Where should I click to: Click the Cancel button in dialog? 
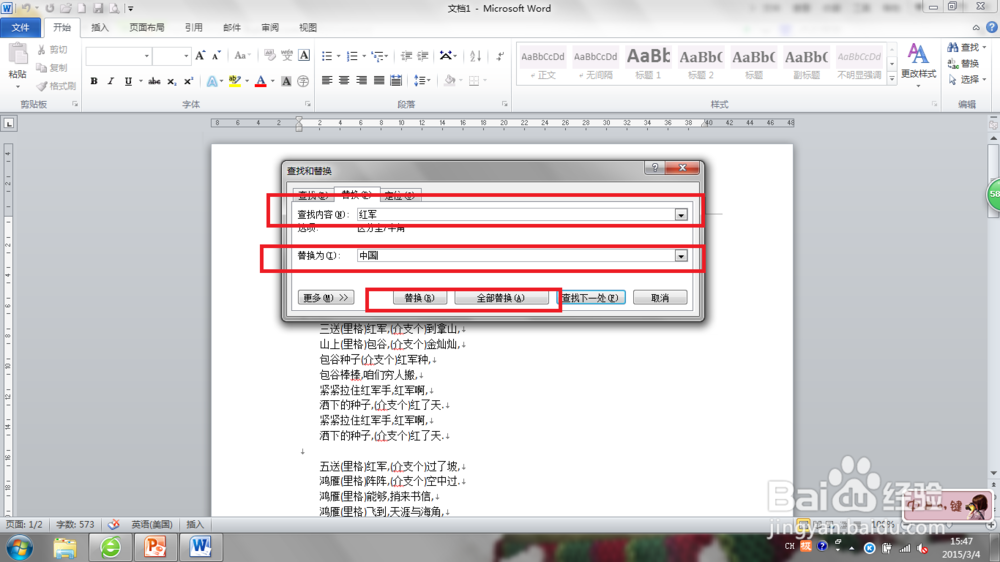tap(660, 298)
